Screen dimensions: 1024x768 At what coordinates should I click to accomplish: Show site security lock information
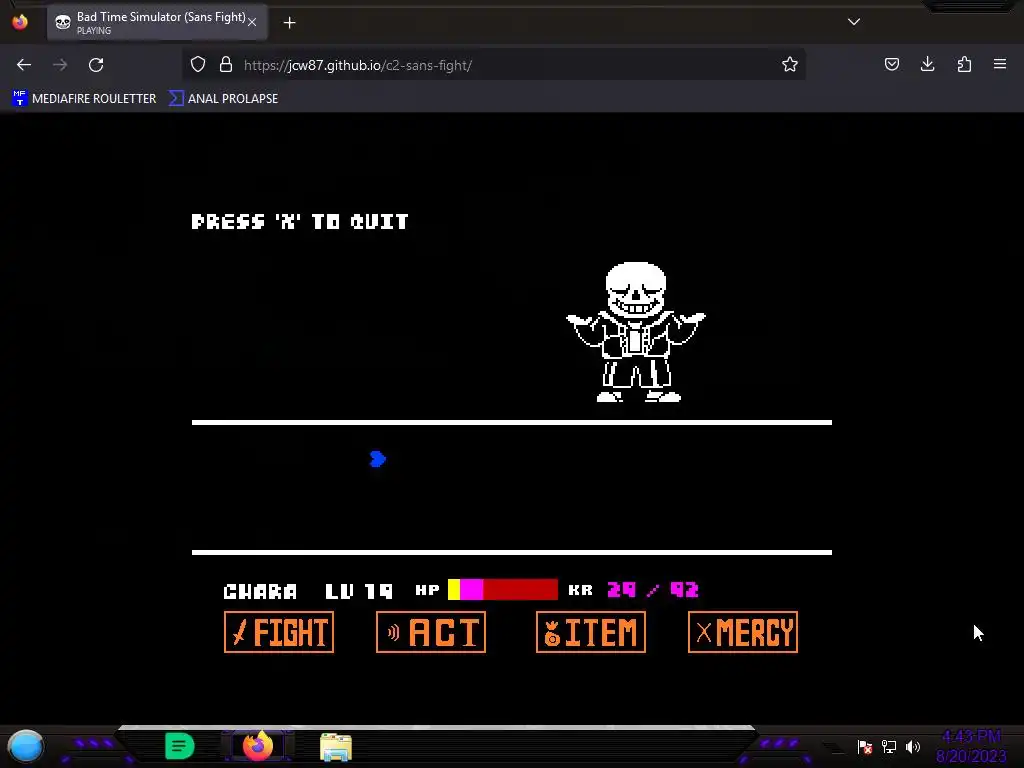click(x=226, y=64)
